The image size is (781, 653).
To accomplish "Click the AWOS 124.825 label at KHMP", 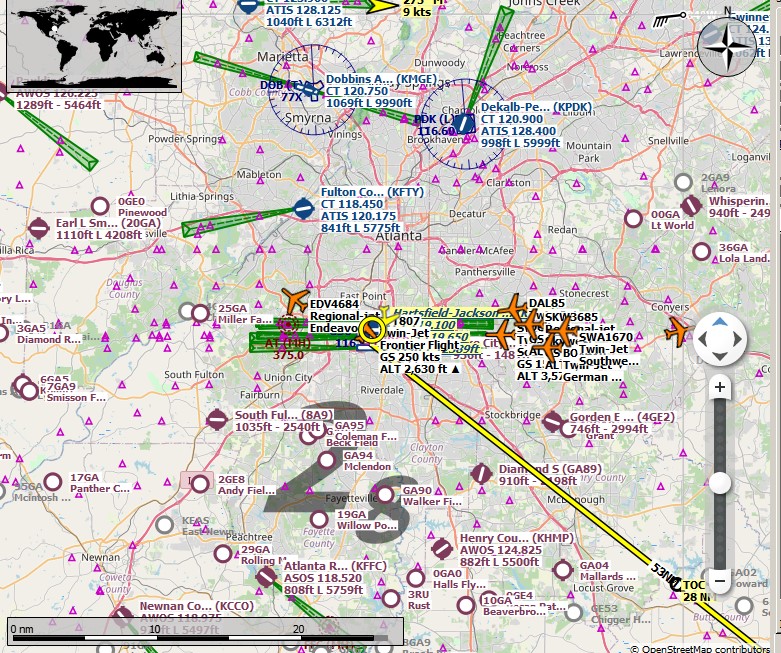I will tap(501, 550).
